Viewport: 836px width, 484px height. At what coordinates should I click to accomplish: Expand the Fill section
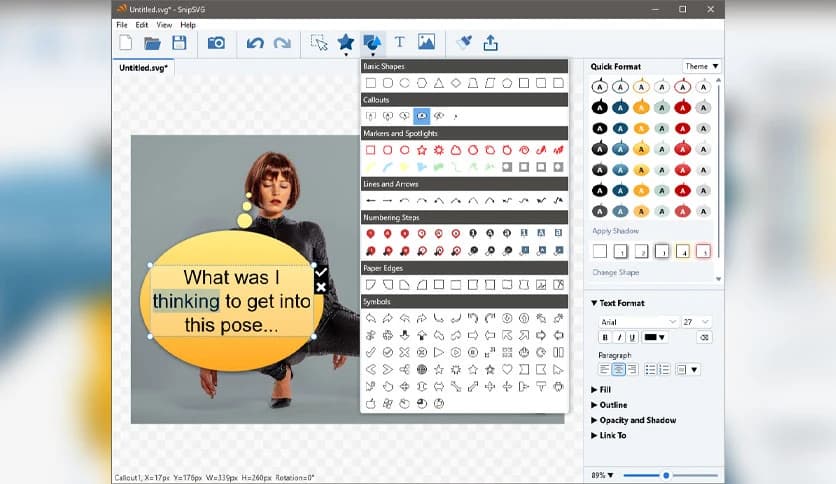[601, 390]
